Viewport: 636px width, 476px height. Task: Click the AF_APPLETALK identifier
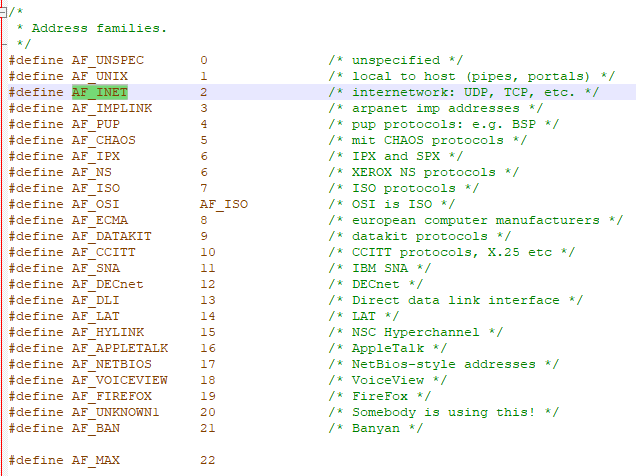[x=119, y=348]
